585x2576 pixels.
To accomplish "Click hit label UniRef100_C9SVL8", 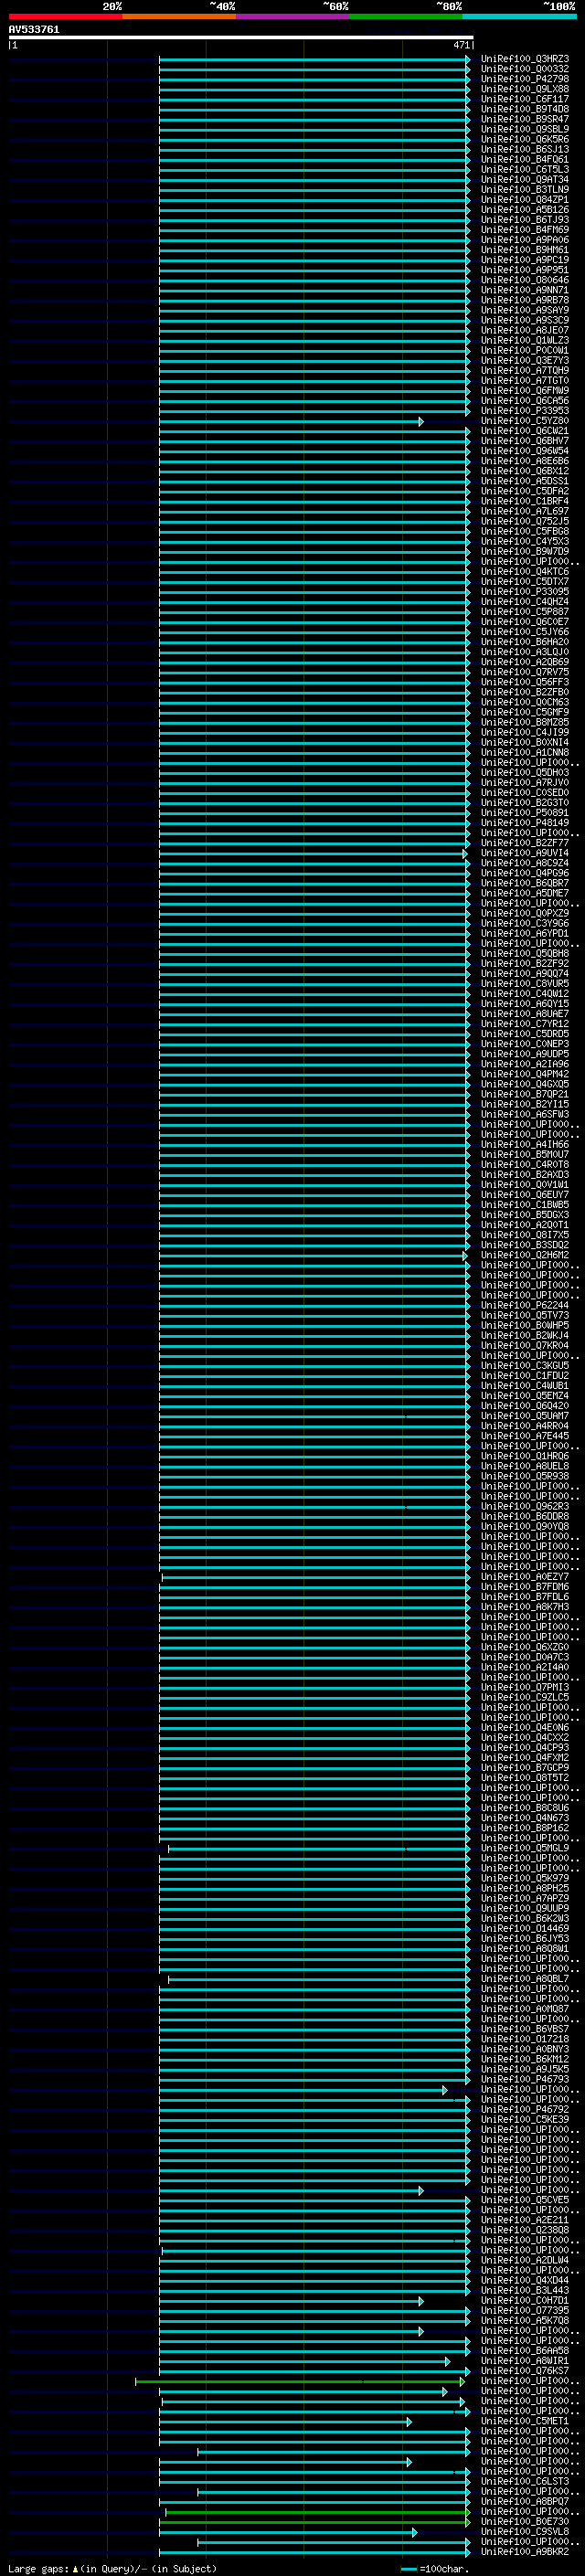I will 524,2531.
